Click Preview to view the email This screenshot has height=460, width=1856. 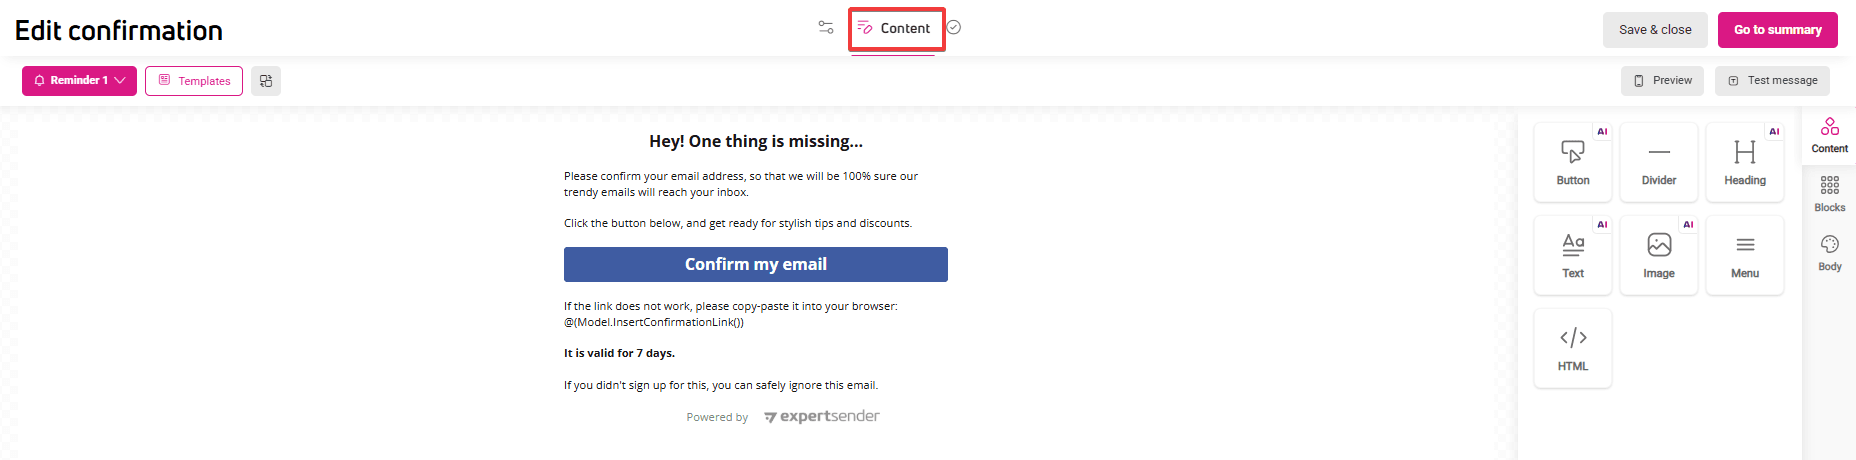[1661, 81]
